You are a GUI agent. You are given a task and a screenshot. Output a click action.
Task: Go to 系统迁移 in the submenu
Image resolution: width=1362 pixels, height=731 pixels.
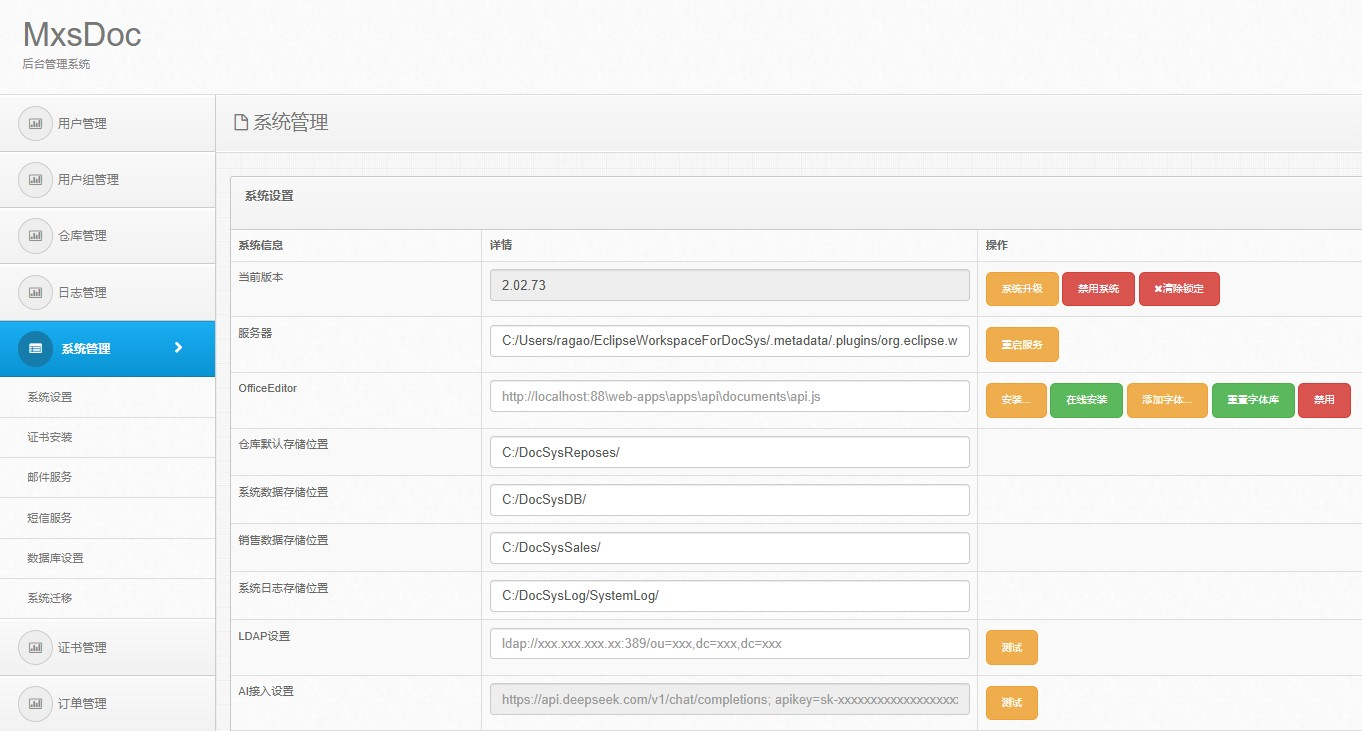pyautogui.click(x=107, y=598)
